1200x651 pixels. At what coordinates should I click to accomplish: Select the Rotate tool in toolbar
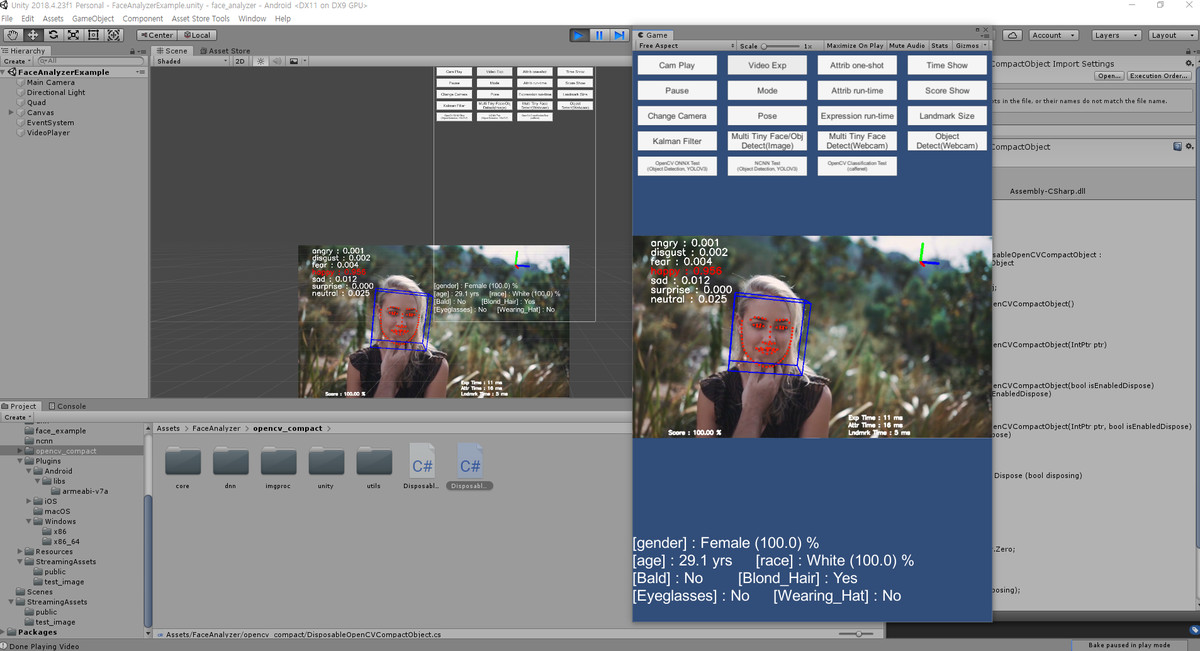pos(53,35)
